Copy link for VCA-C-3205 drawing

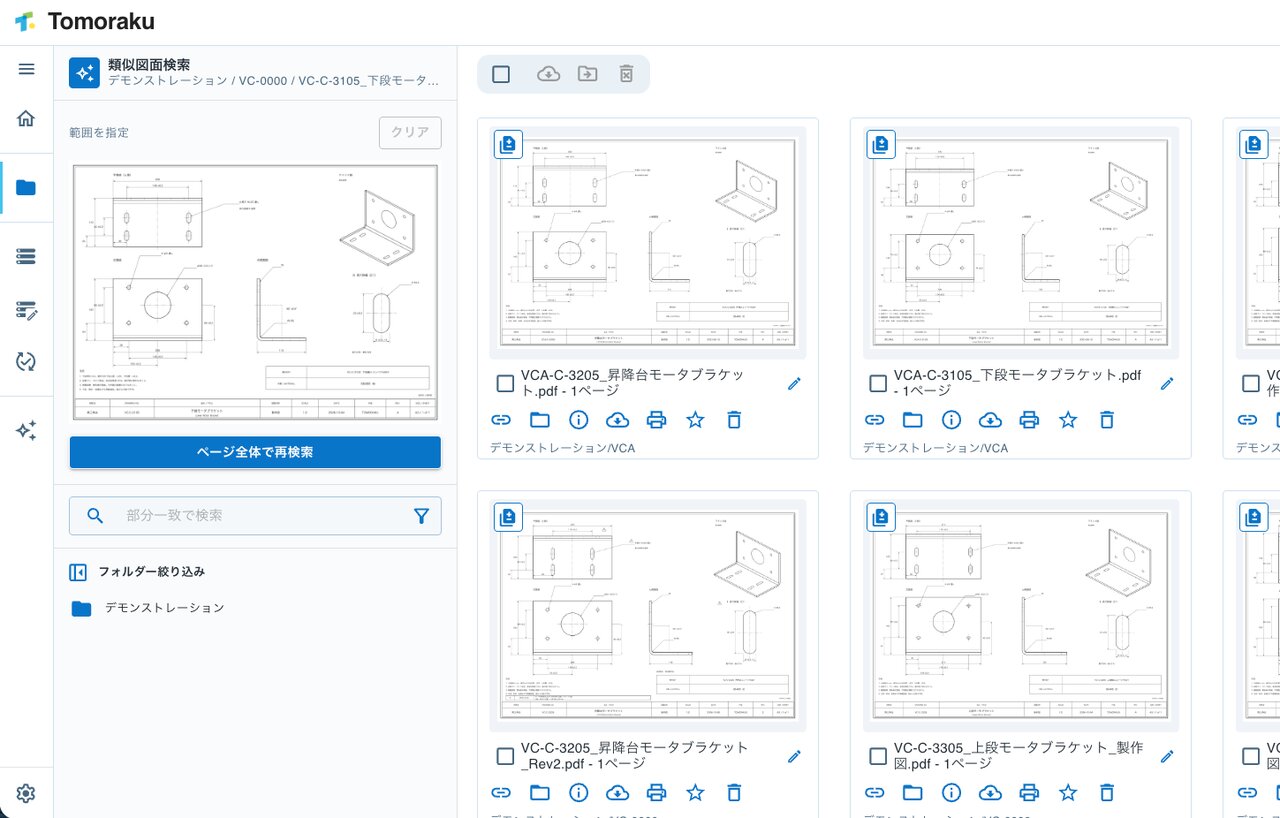point(501,420)
